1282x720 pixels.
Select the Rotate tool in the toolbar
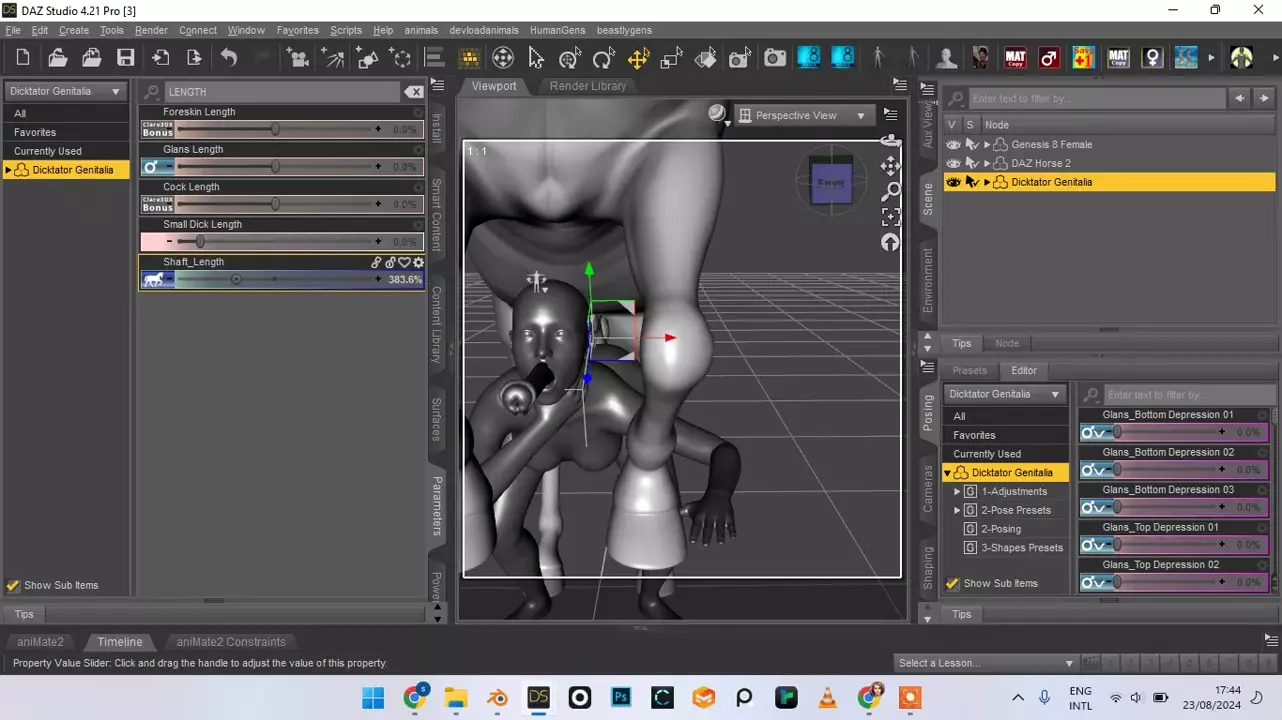coord(603,58)
